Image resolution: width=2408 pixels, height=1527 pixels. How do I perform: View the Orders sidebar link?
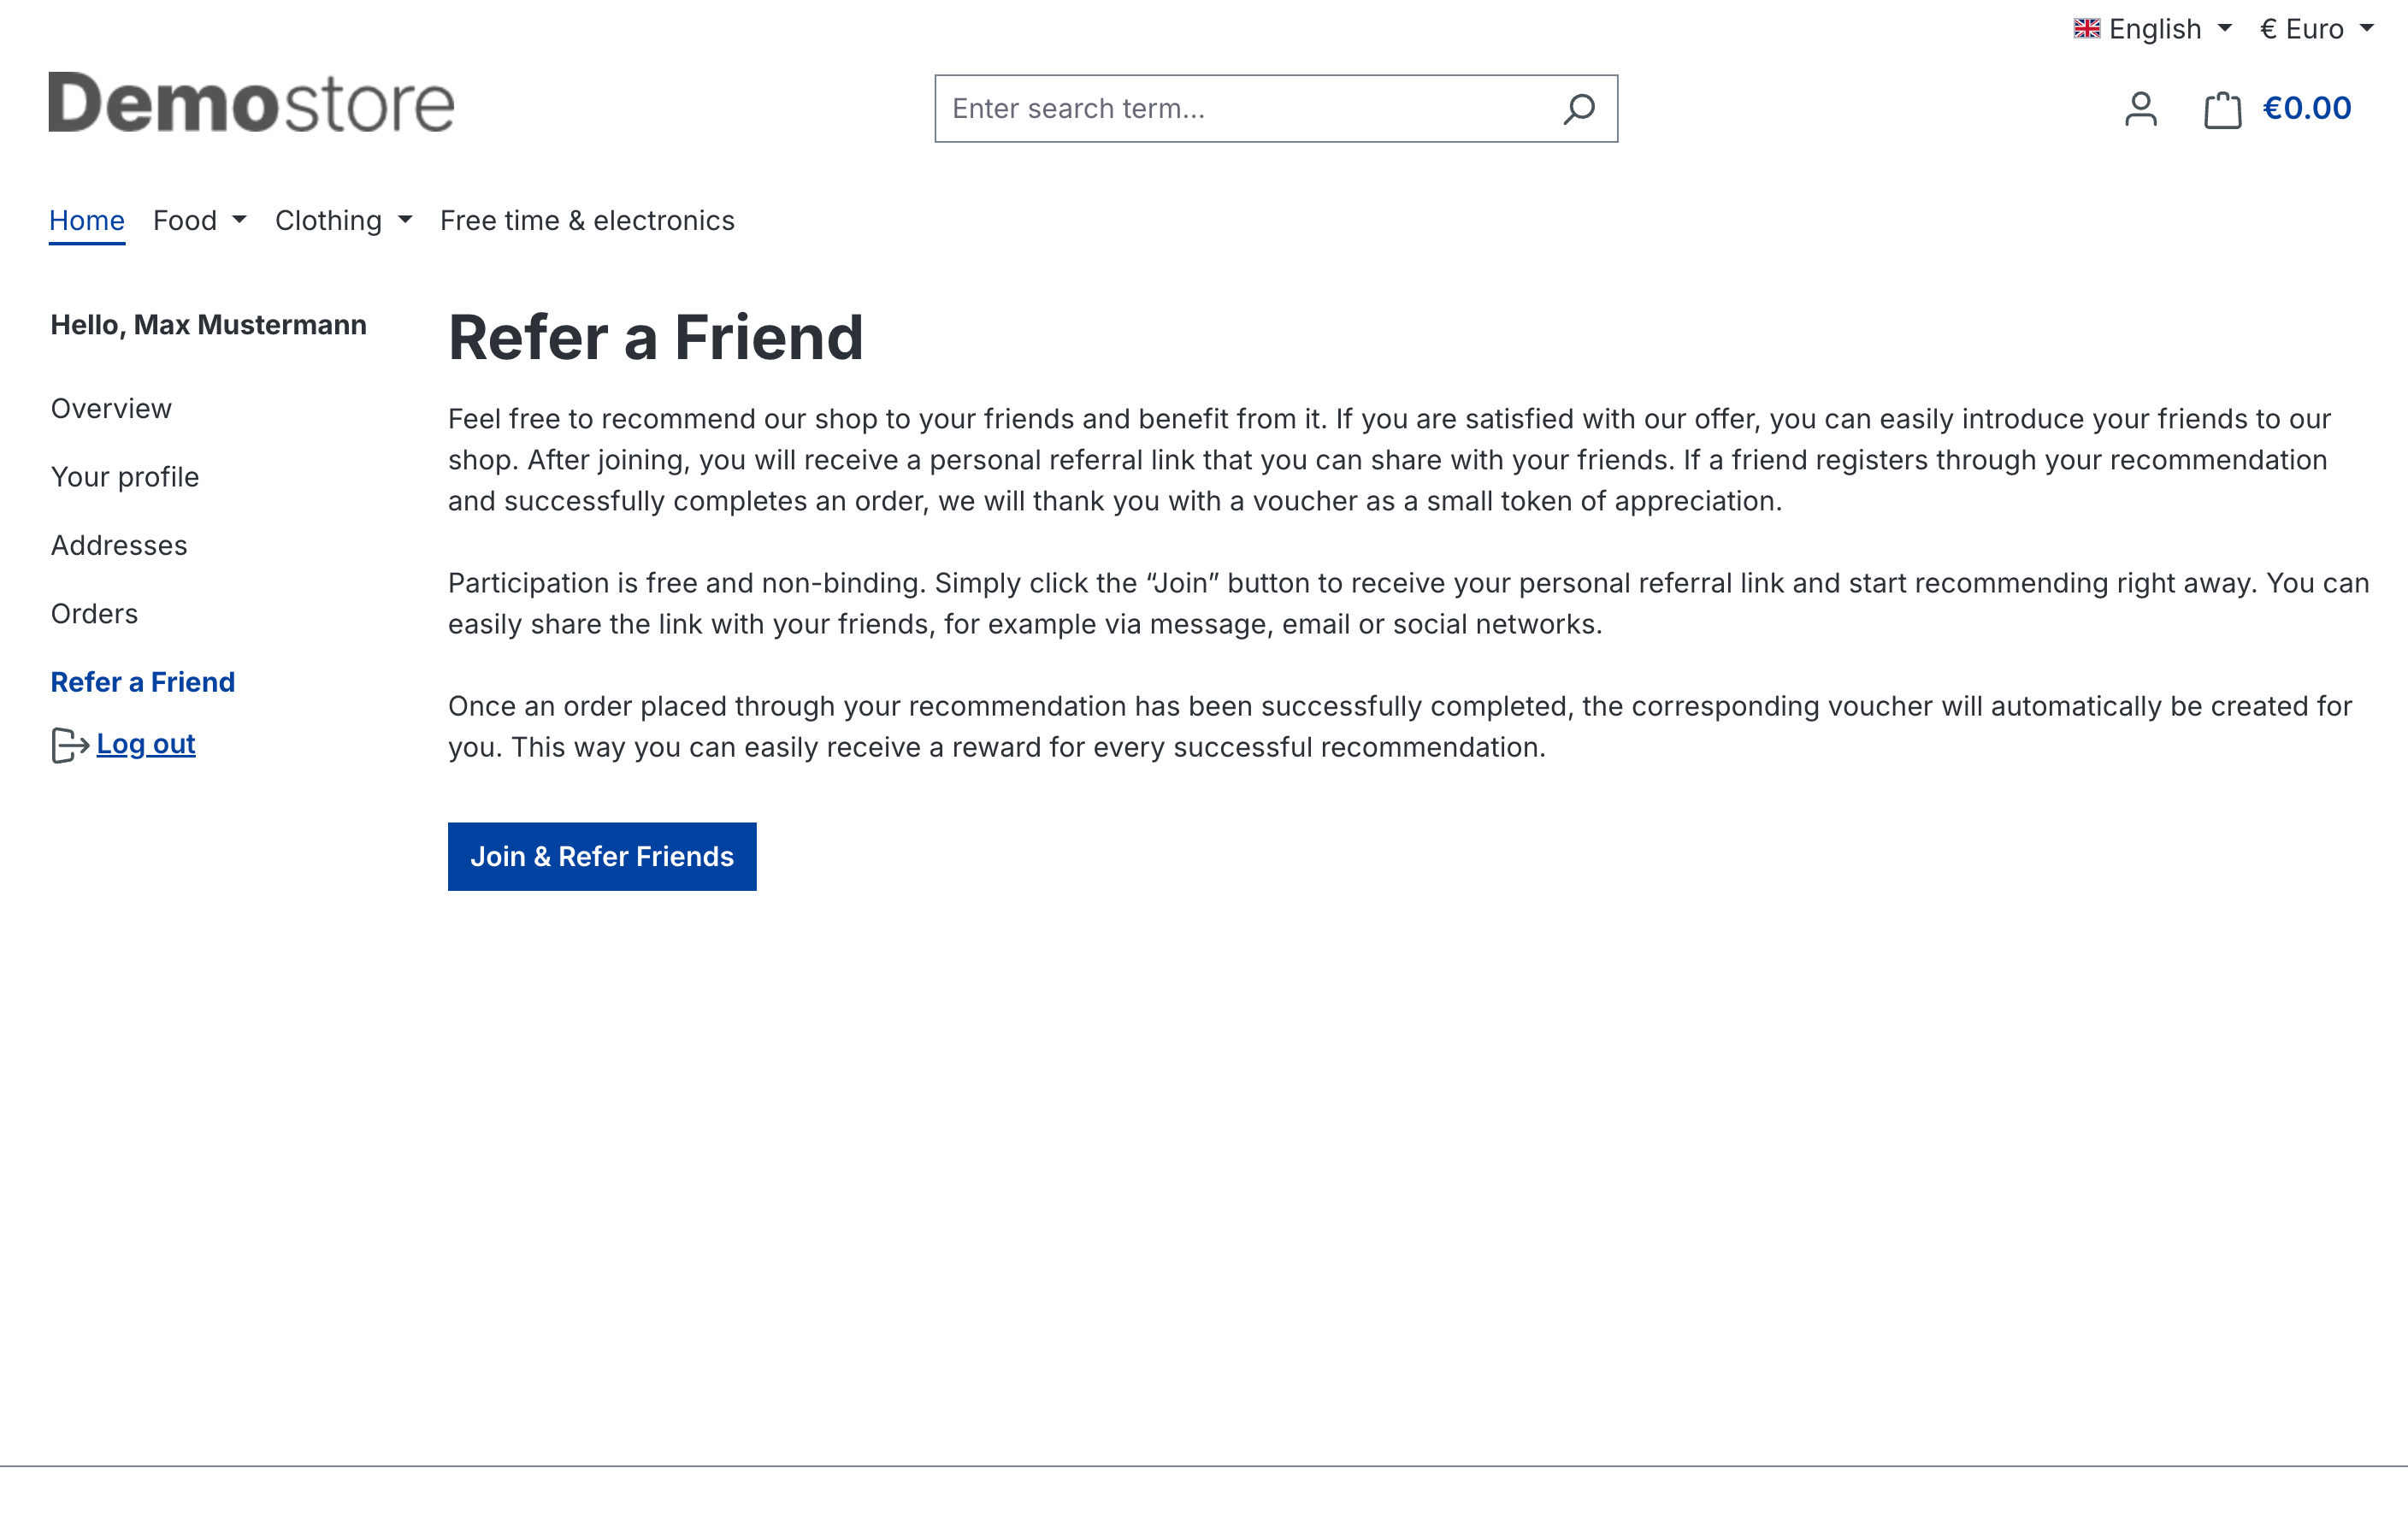(x=94, y=614)
